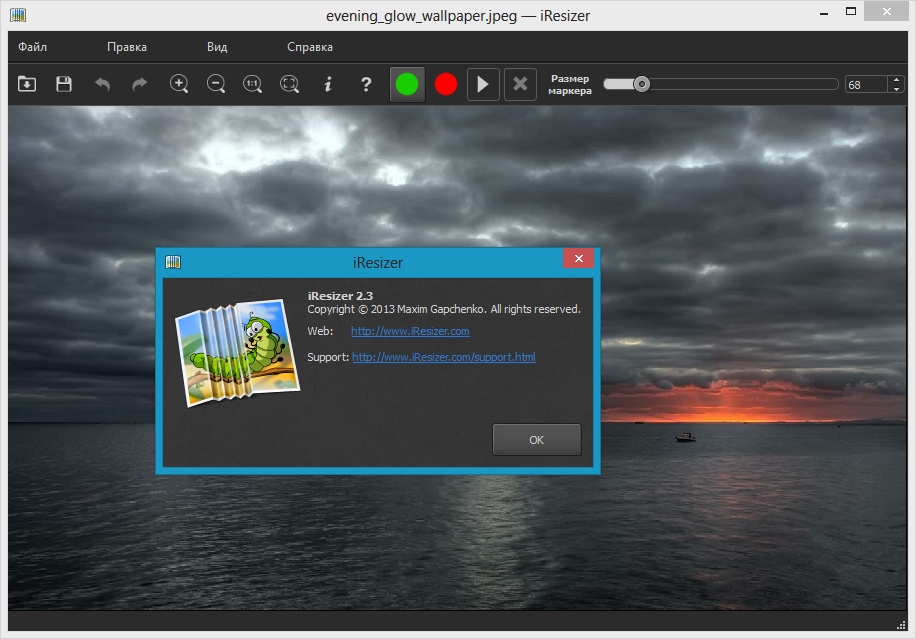Screen dimensions: 916x639
Task: Close the iResizer about dialog
Action: [578, 258]
